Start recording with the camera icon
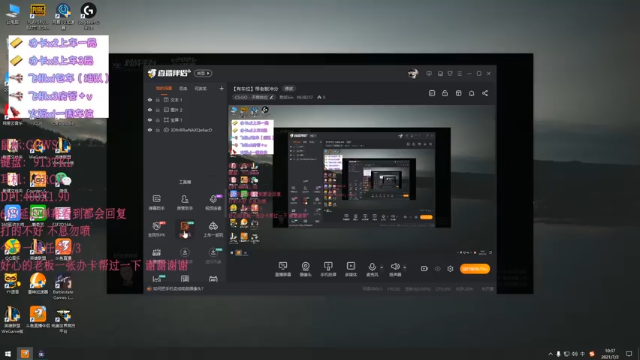Screen dimensions: 640x360 point(424,269)
